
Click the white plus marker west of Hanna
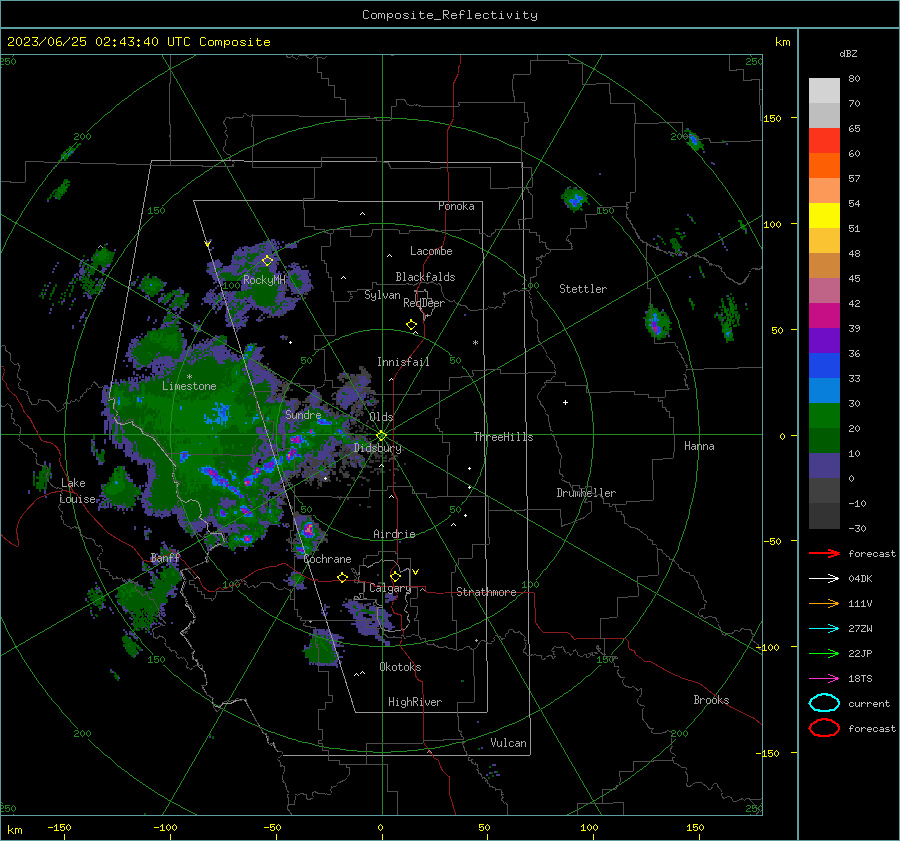pos(565,402)
